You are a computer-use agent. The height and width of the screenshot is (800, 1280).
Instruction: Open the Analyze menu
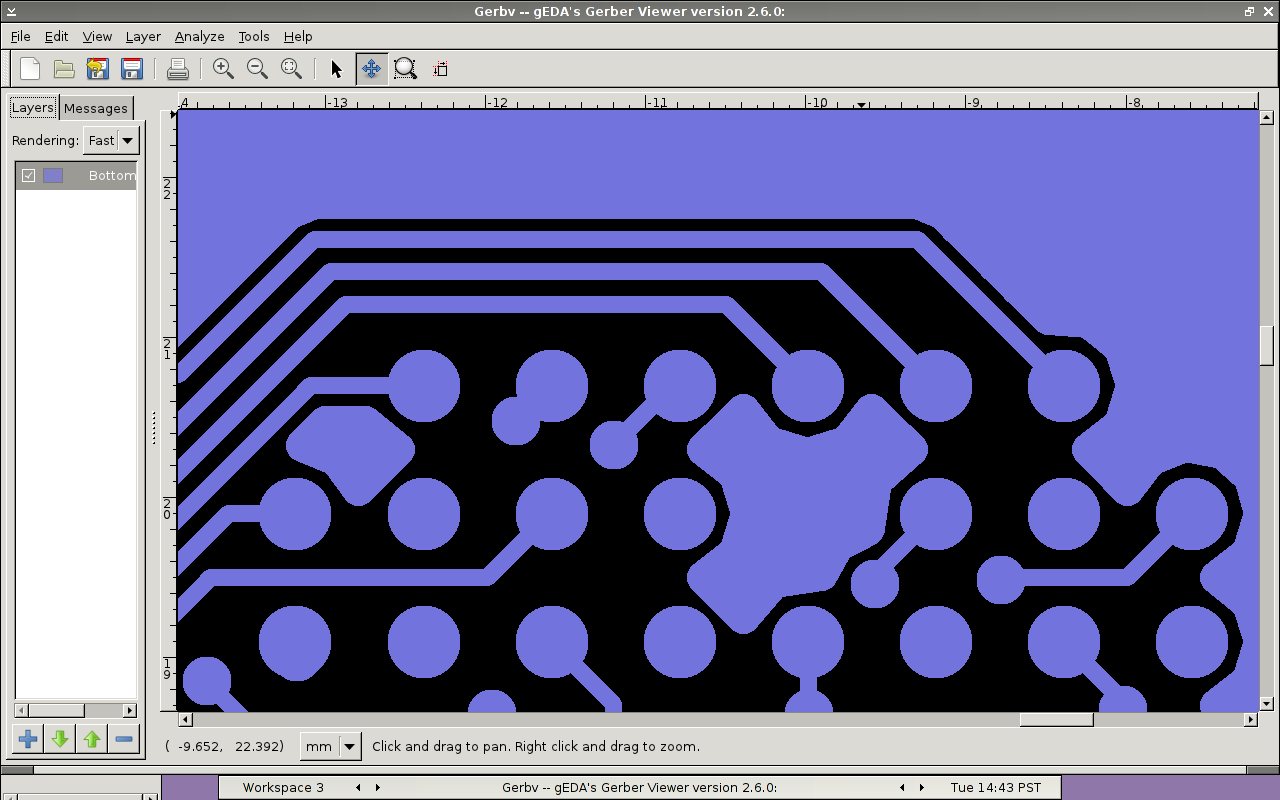coord(199,36)
